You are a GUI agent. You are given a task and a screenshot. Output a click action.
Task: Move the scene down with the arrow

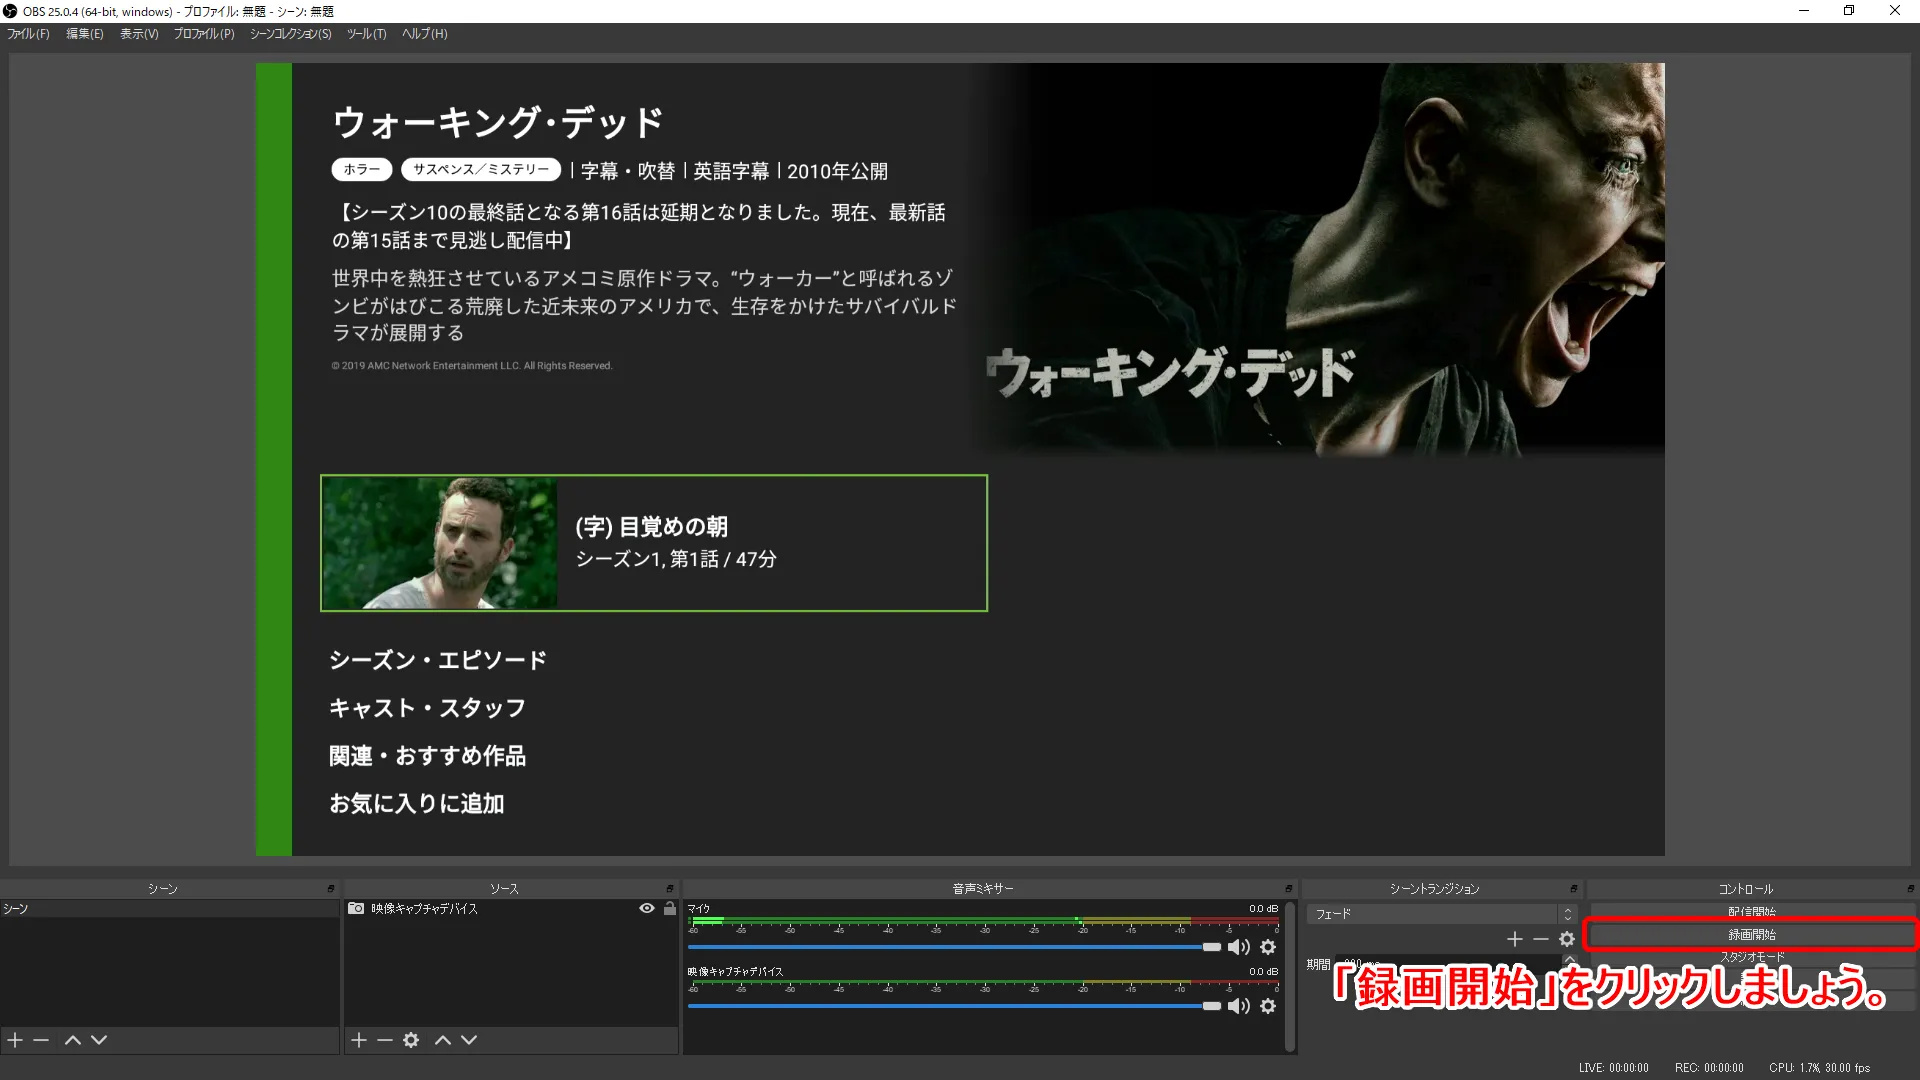(99, 1040)
